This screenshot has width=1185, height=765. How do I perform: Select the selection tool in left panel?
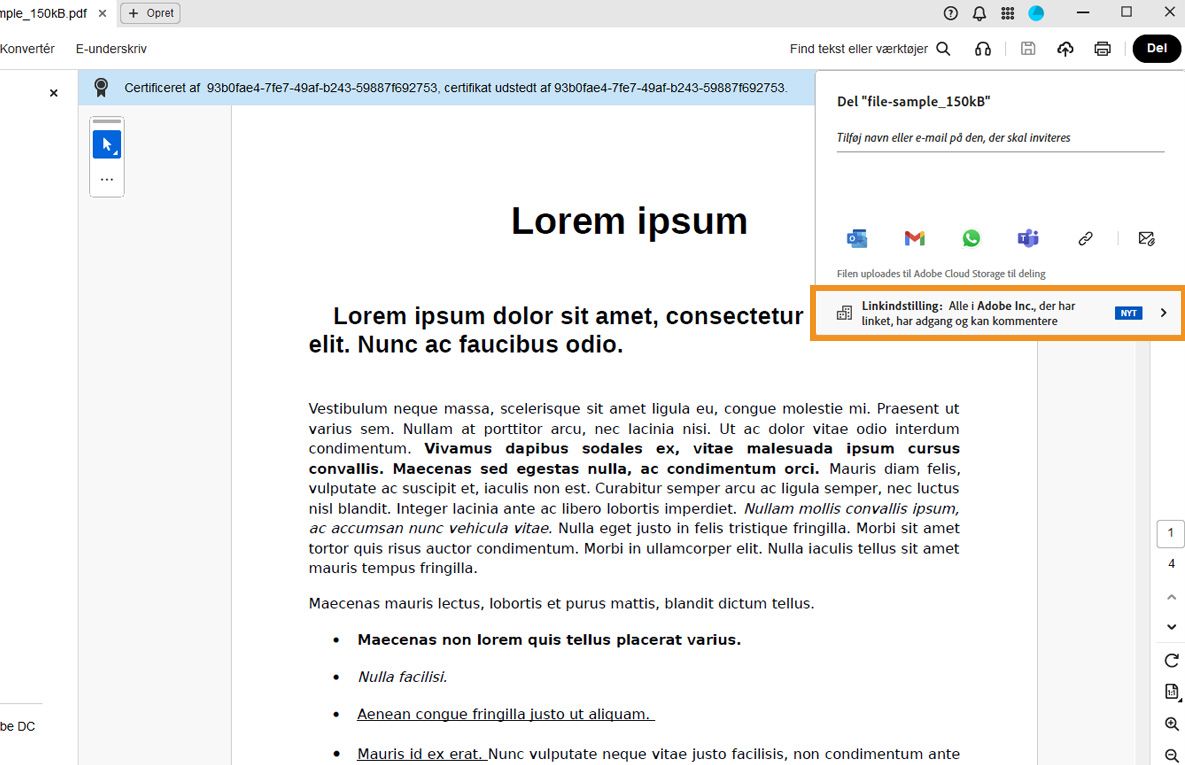coord(106,143)
